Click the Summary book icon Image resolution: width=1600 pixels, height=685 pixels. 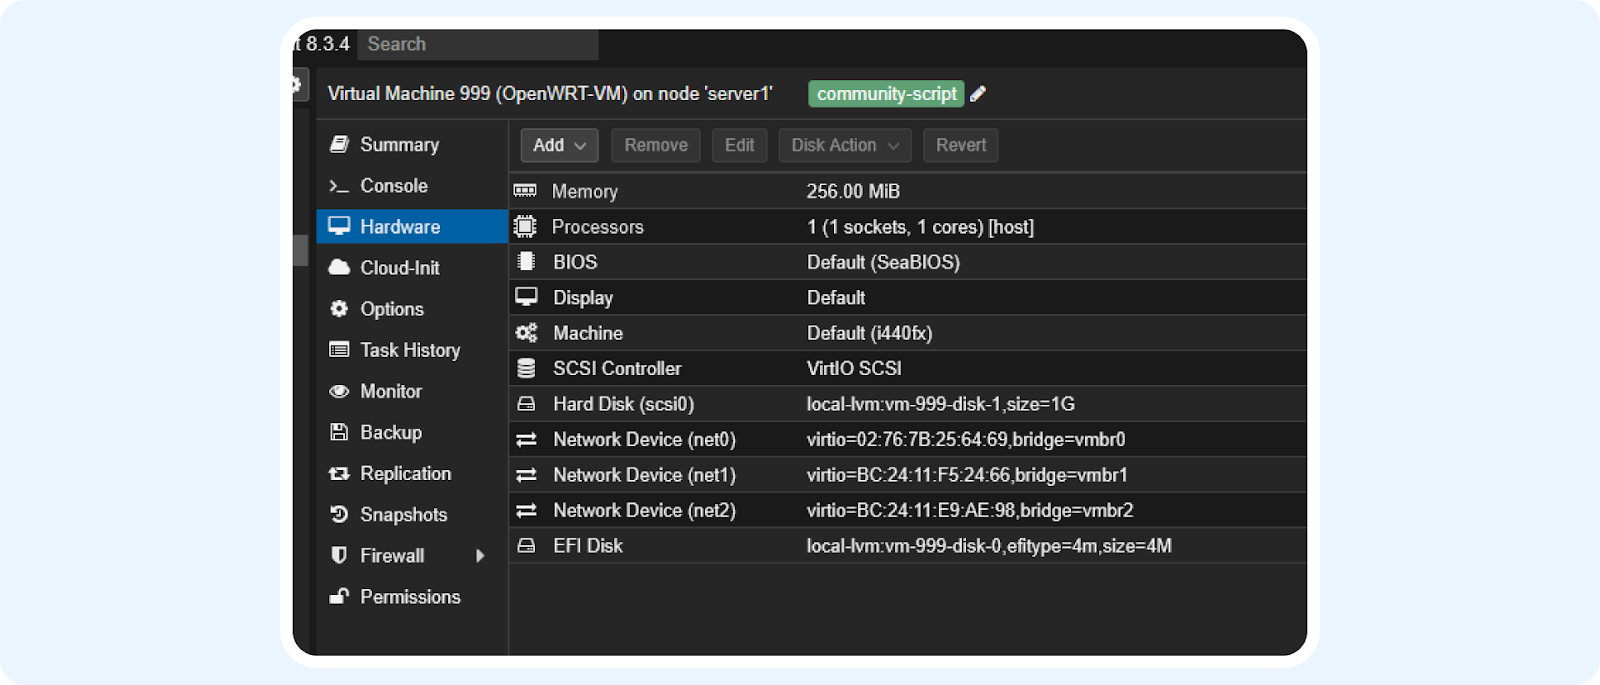339,145
